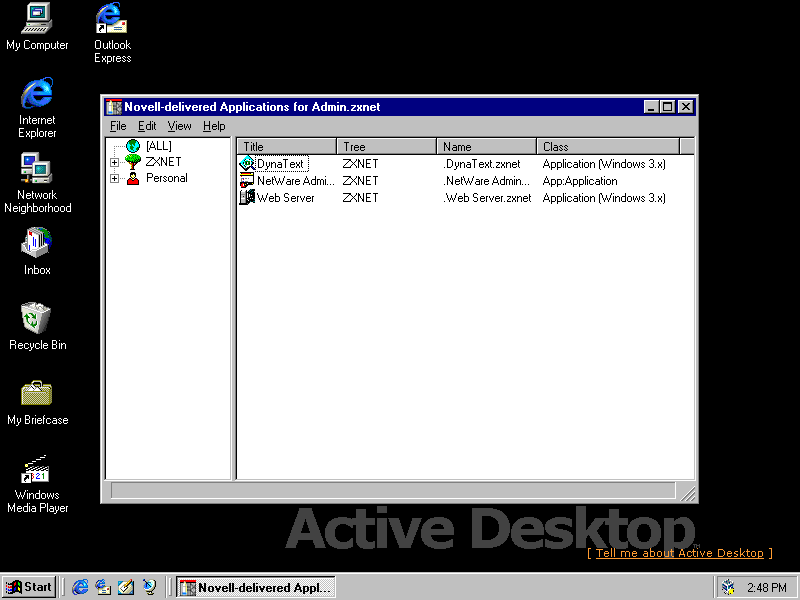Expand the ZXNET tree node
Viewport: 800px width, 600px height.
point(114,162)
